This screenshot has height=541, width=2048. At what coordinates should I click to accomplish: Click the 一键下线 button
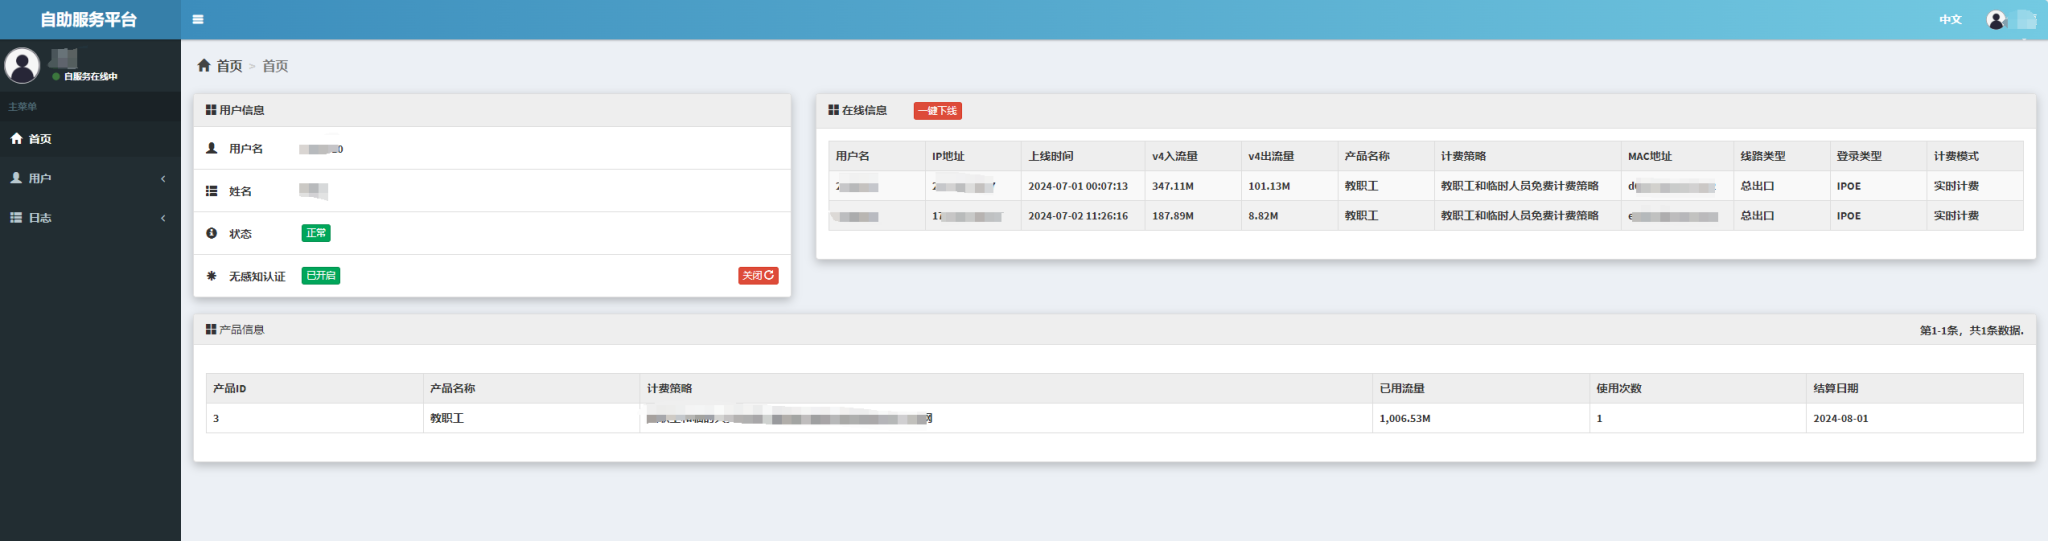(x=937, y=111)
